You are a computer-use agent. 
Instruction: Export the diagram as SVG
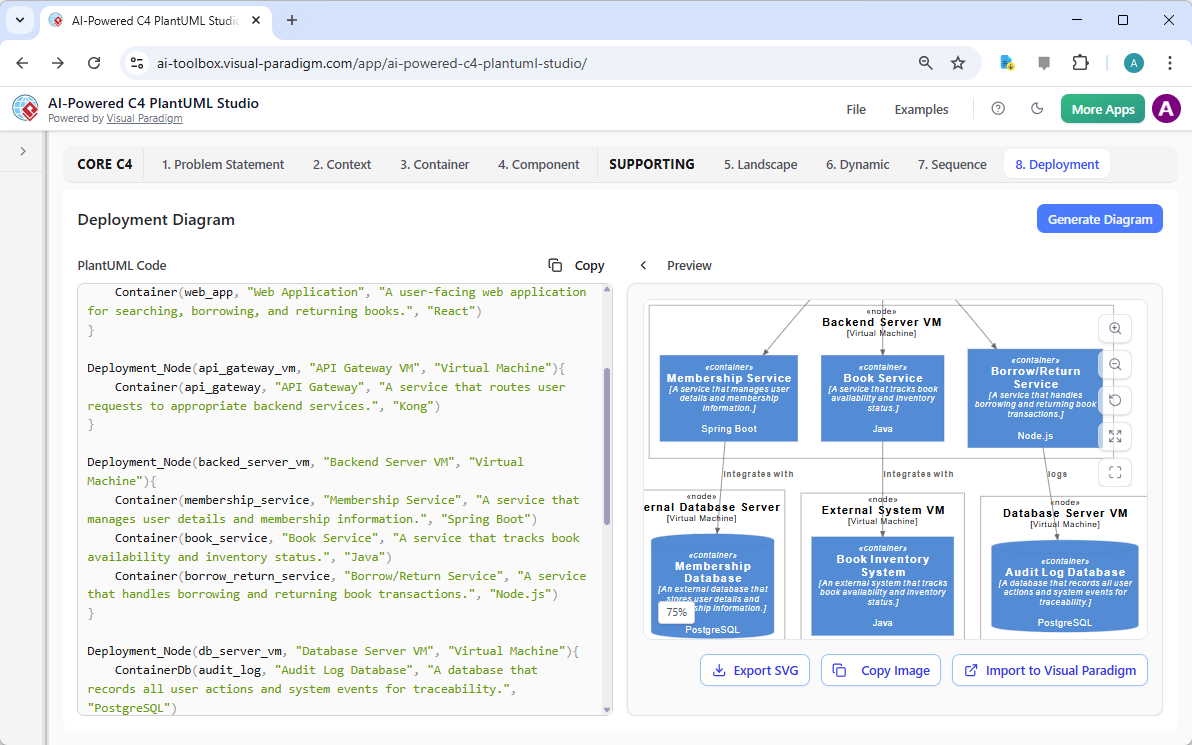tap(755, 670)
